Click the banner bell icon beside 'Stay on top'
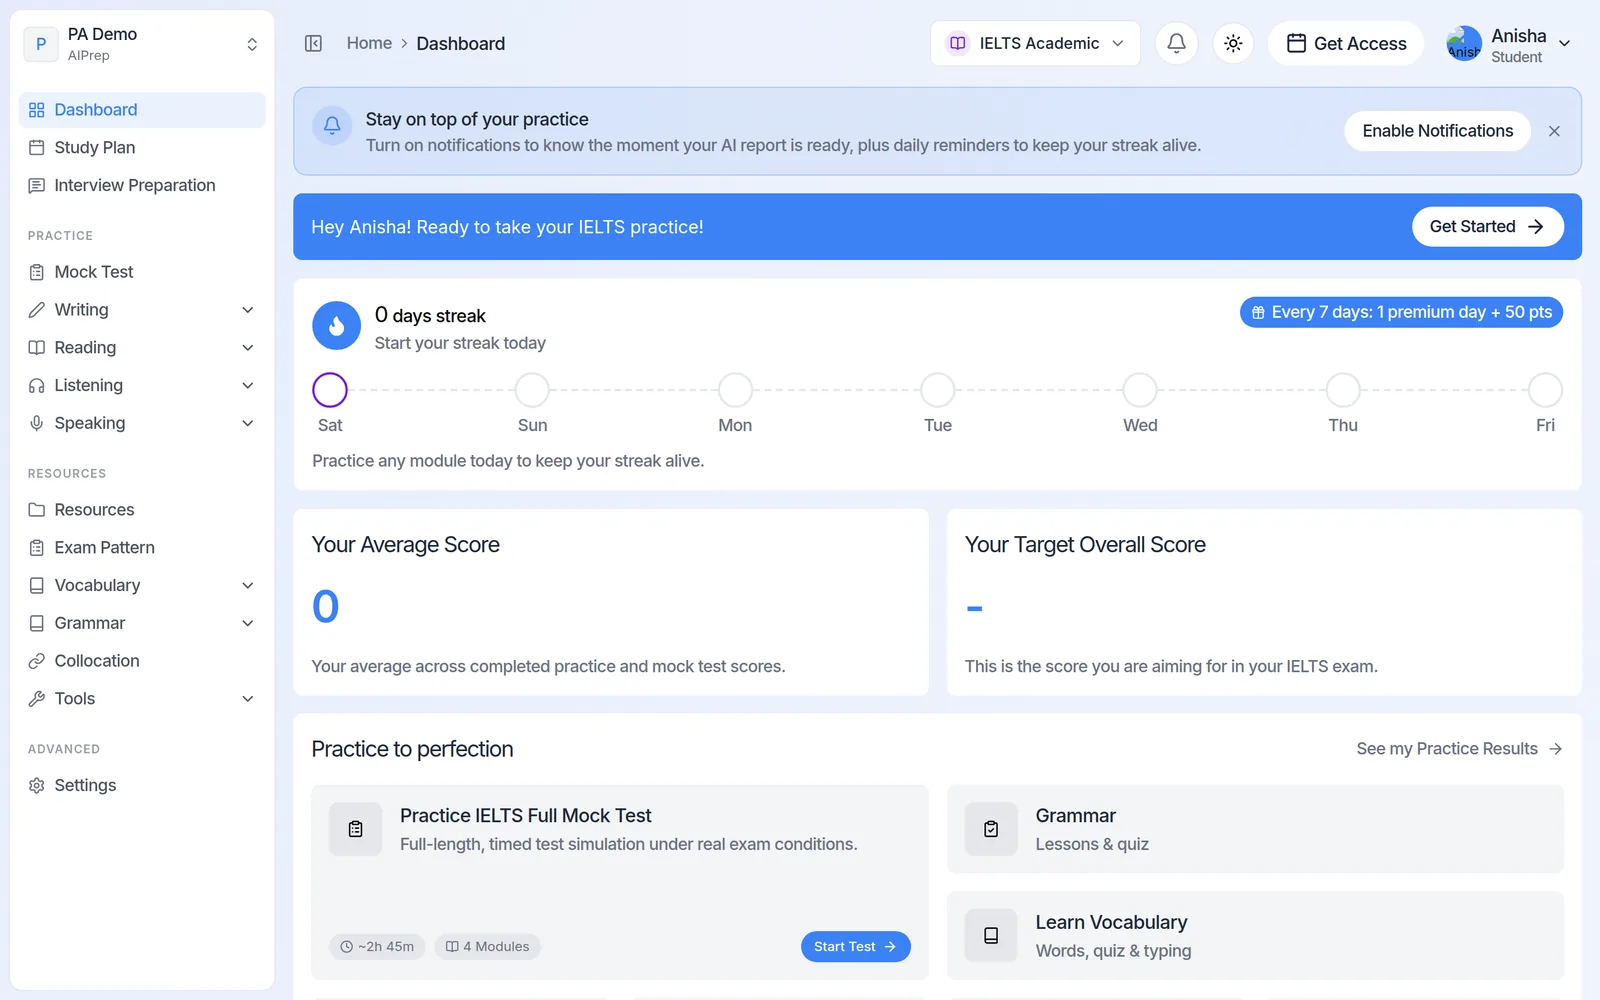The width and height of the screenshot is (1600, 1000). coord(332,126)
